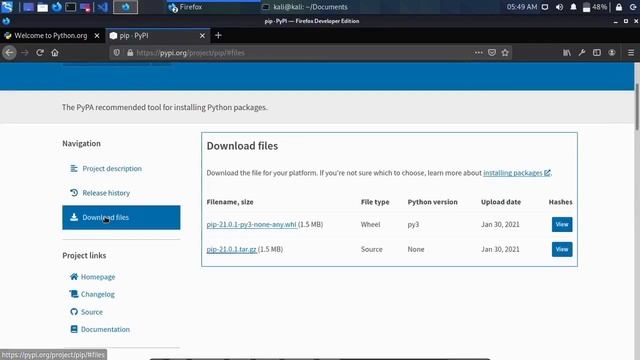
Task: Click the battery indicator showing 48%
Action: tap(595, 7)
